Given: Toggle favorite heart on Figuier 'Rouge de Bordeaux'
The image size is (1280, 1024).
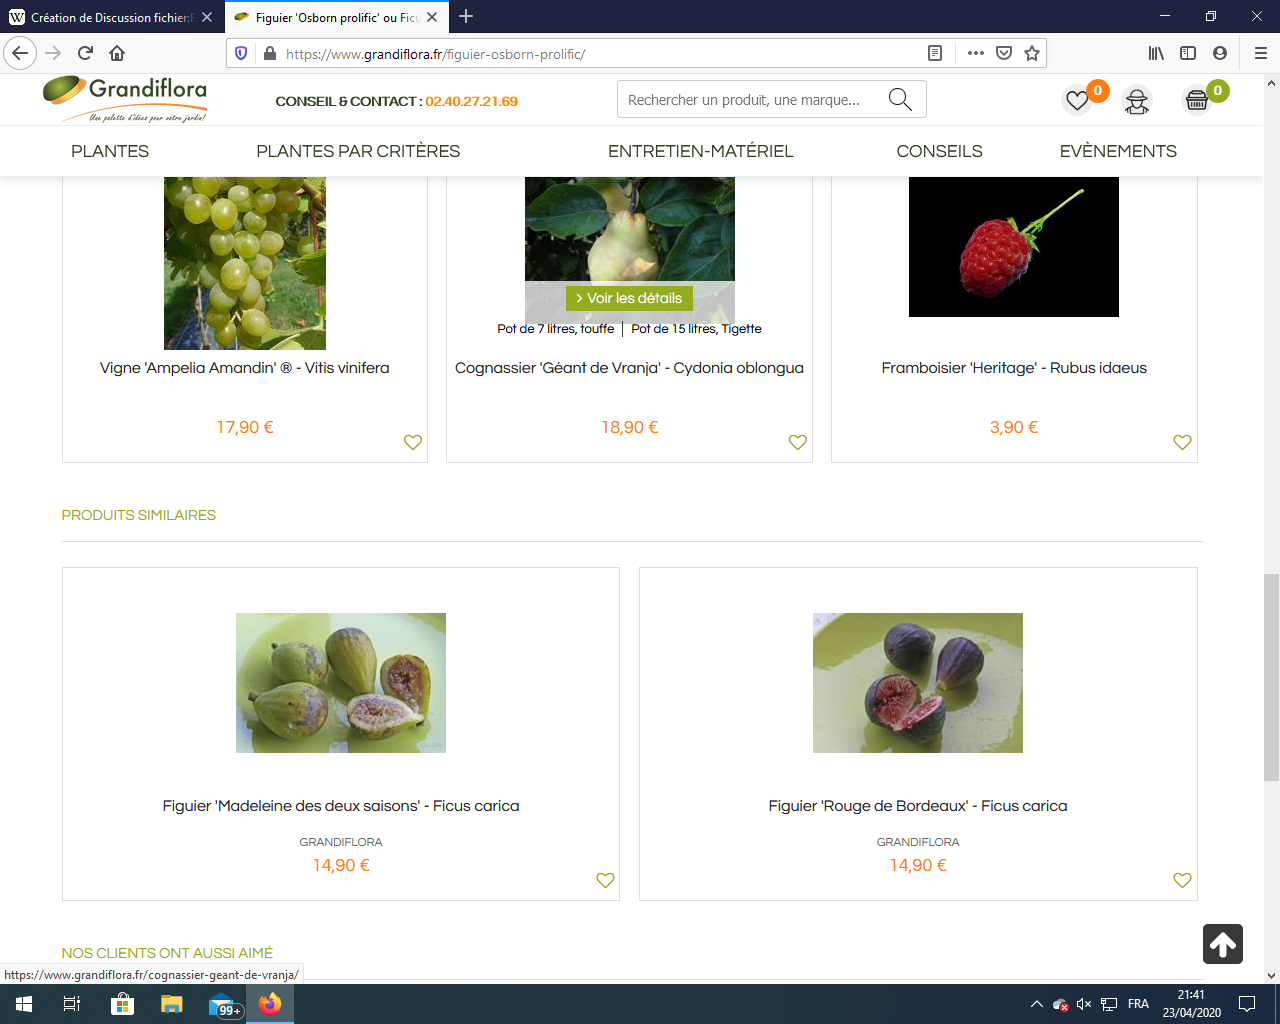Looking at the screenshot, I should pos(1182,880).
